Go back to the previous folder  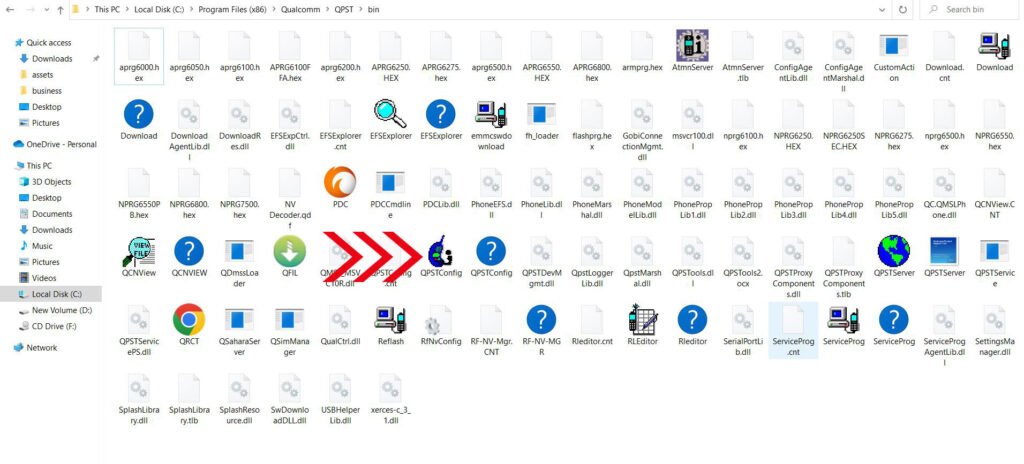tap(12, 10)
